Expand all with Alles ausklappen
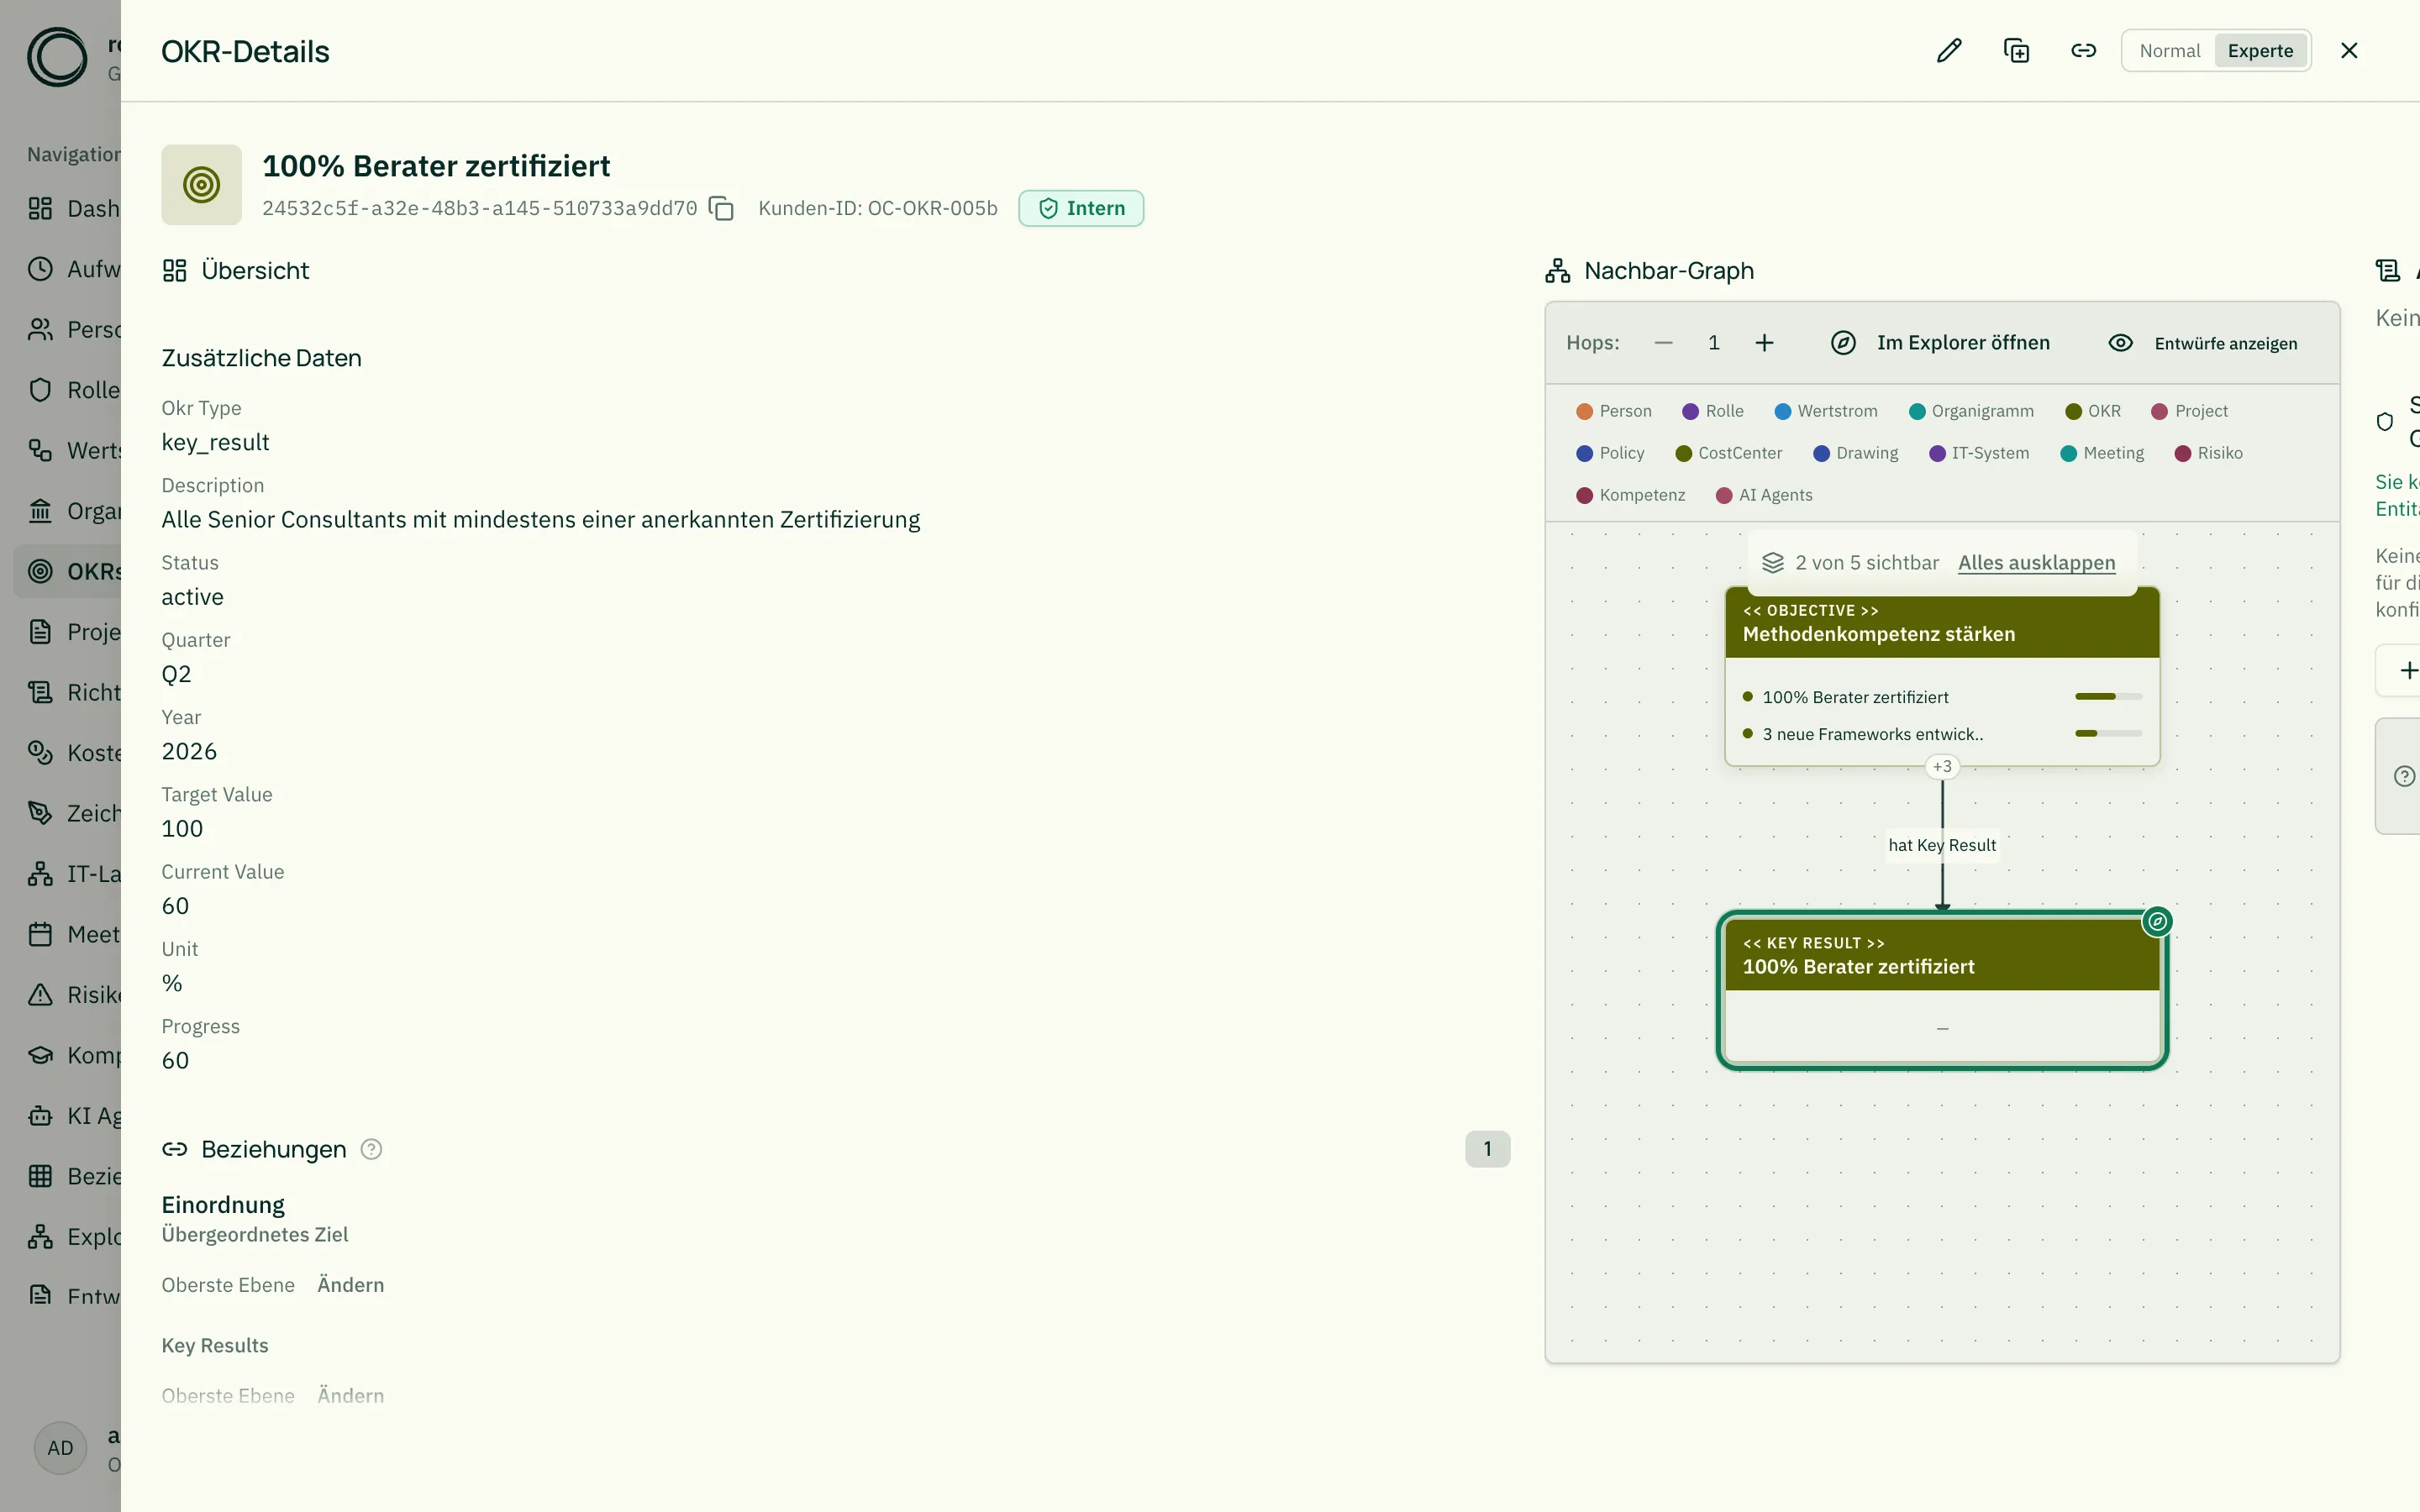Image resolution: width=2420 pixels, height=1512 pixels. point(2036,563)
